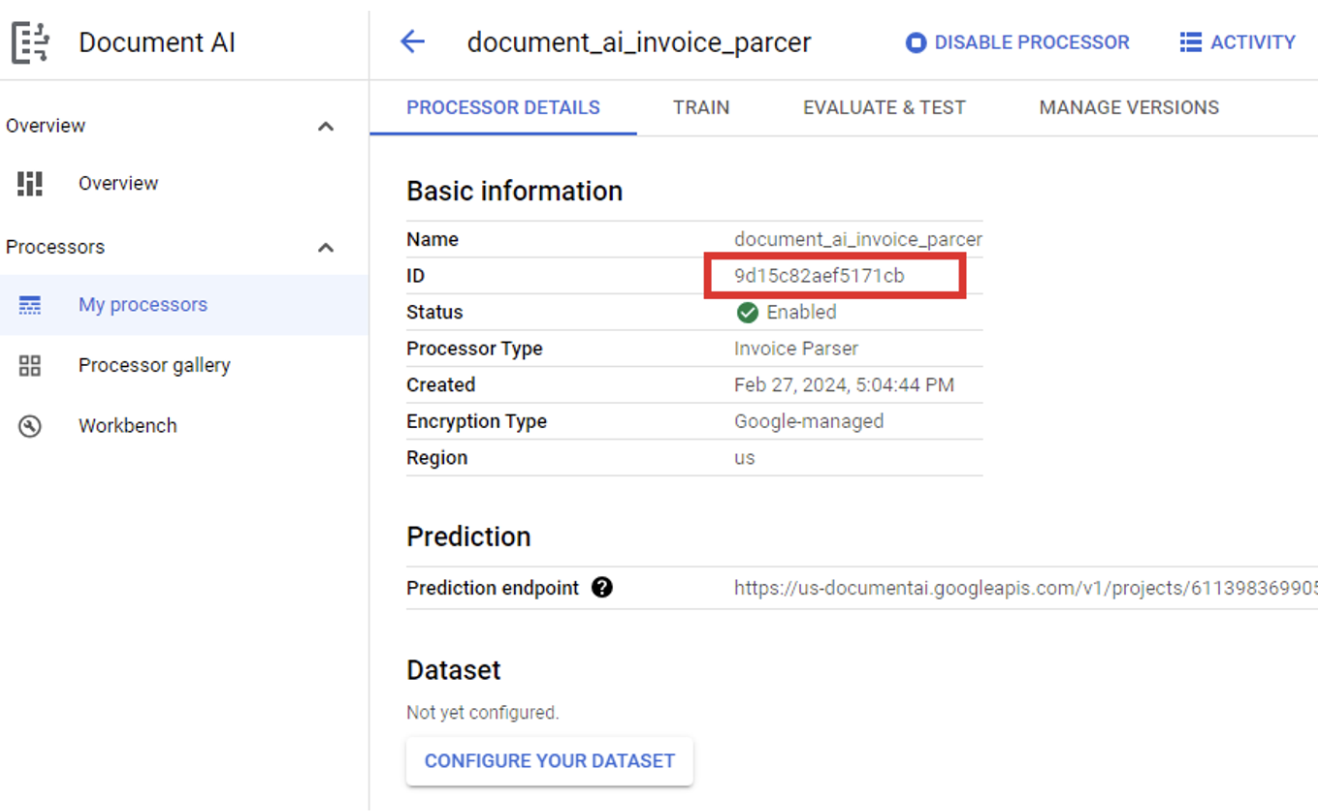
Task: Click the Processor gallery squares icon
Action: click(x=30, y=366)
